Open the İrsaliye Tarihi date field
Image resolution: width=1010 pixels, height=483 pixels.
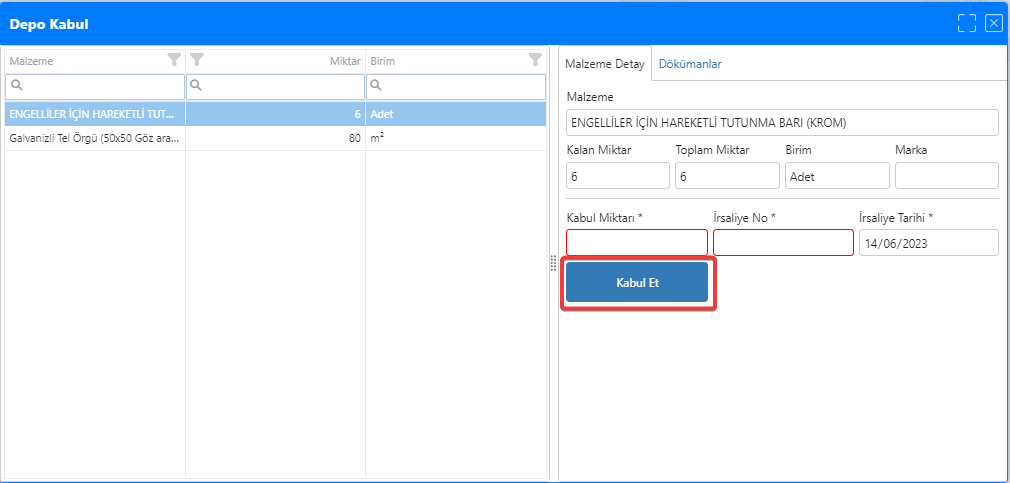928,243
